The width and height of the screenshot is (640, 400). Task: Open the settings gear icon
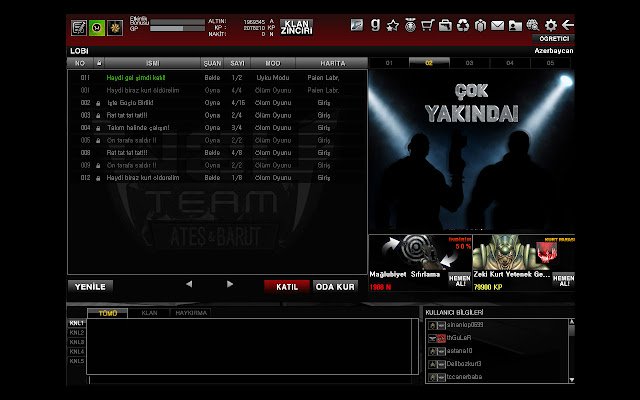(x=551, y=26)
